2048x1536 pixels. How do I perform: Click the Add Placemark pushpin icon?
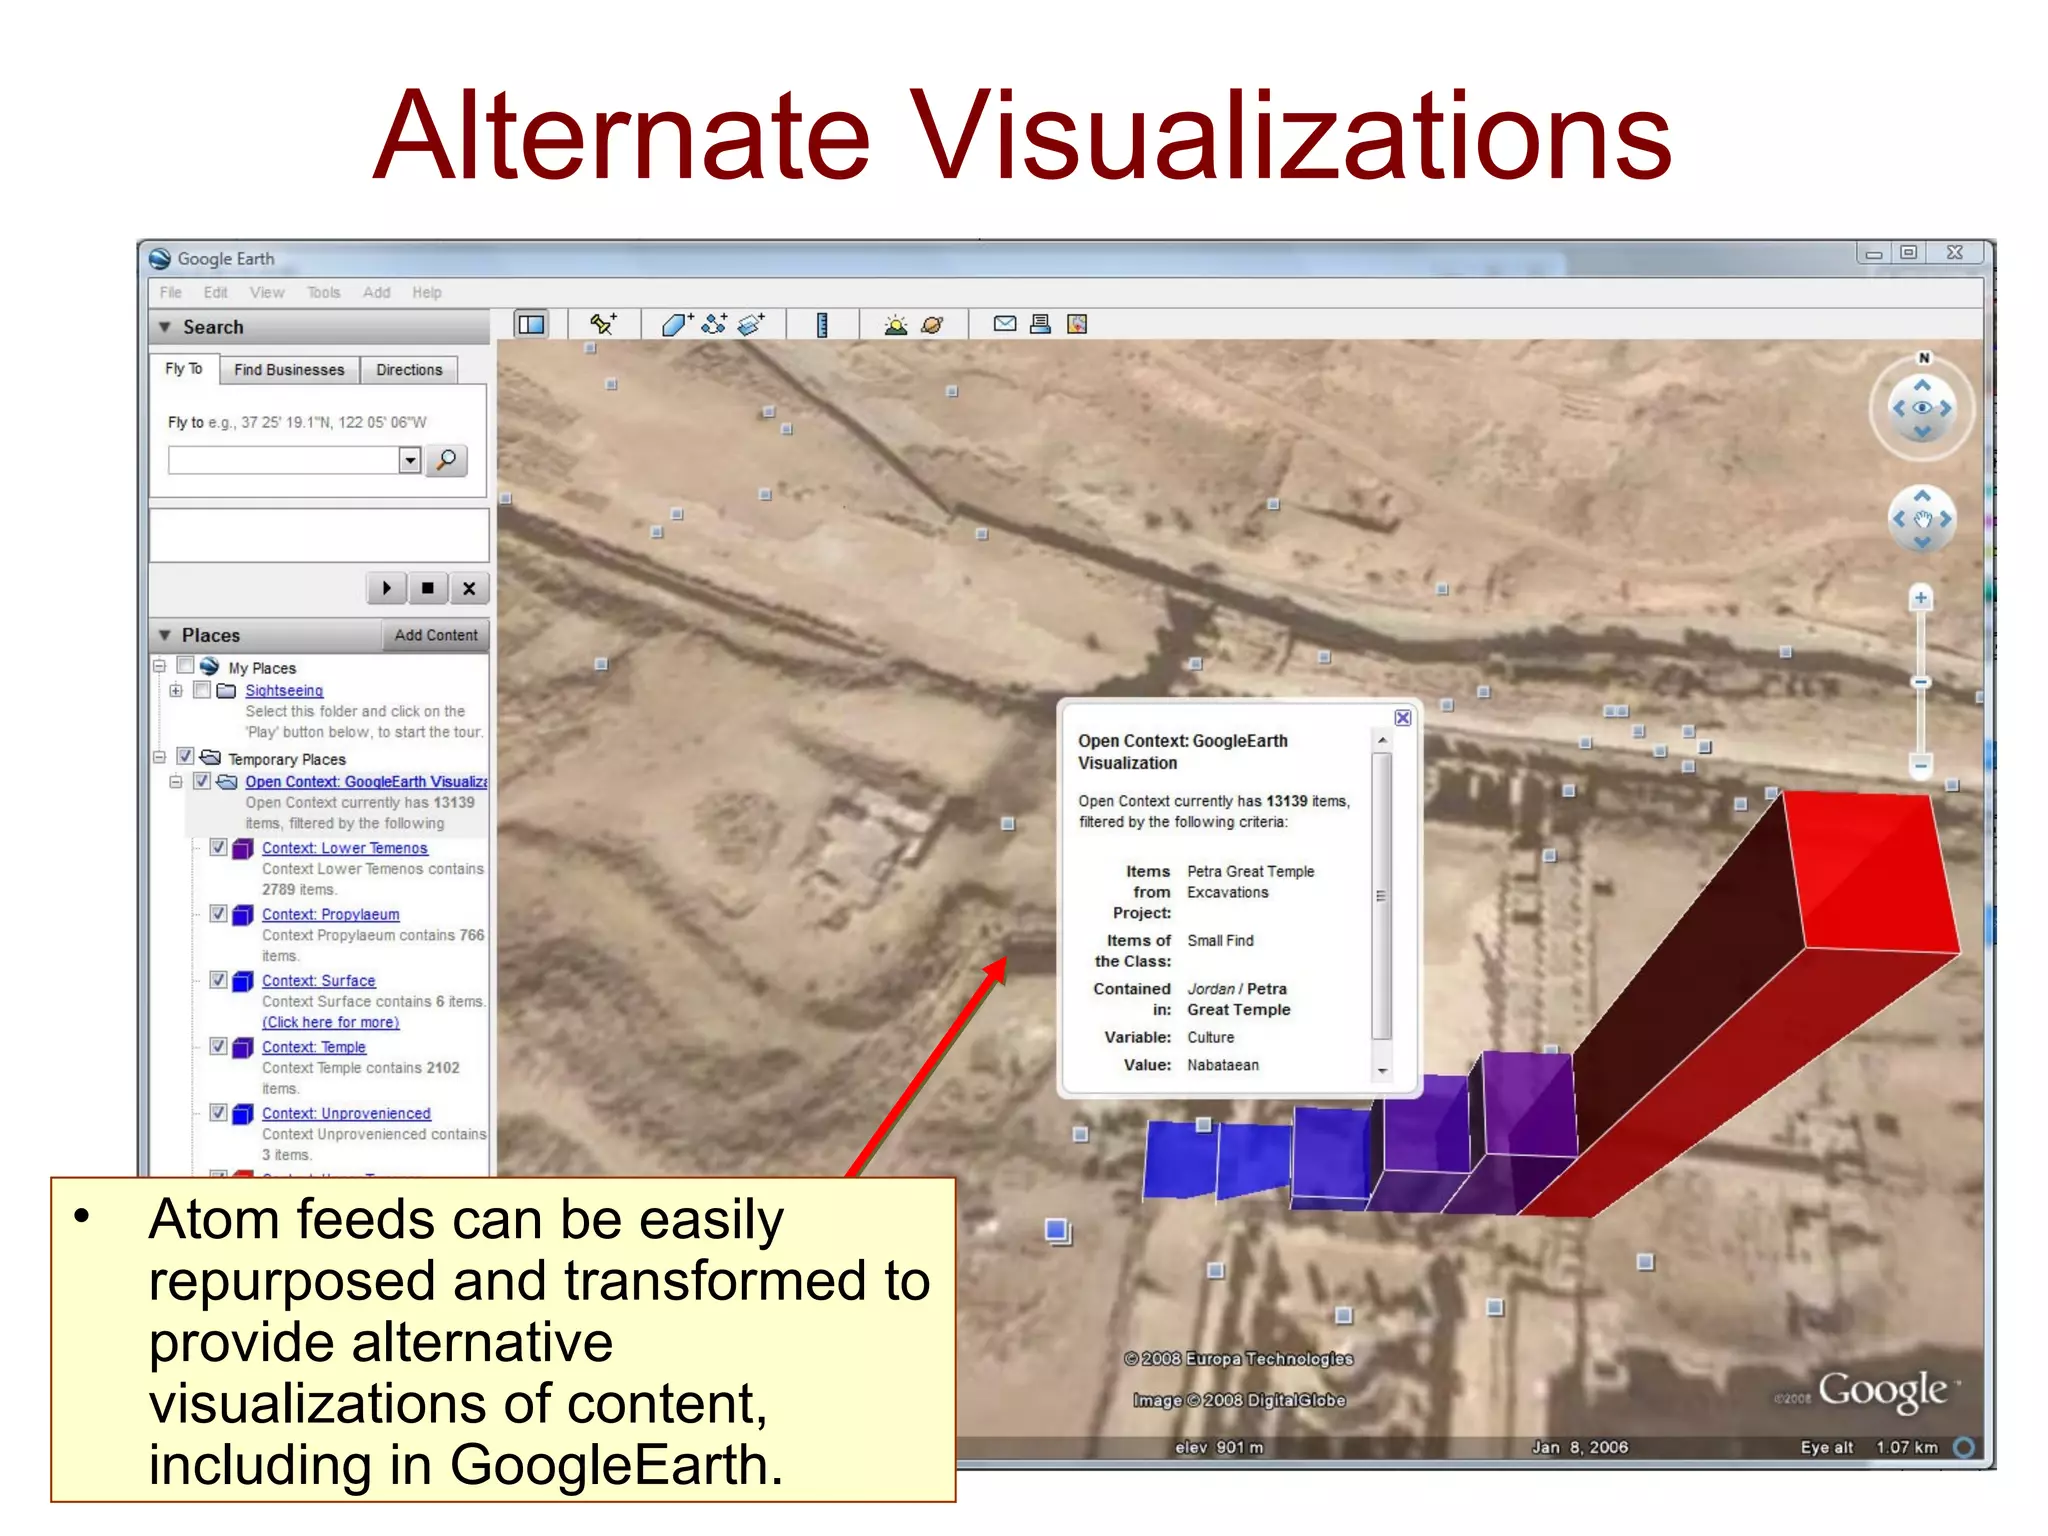603,324
